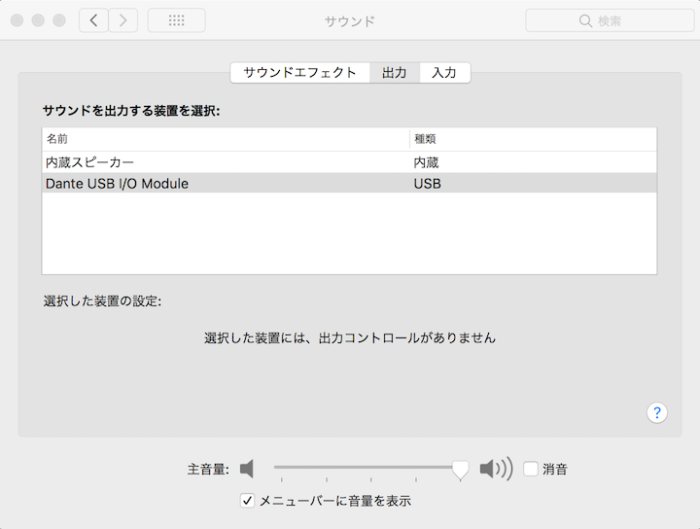Enable the 消音 mute checkbox
The image size is (700, 529).
pos(530,468)
